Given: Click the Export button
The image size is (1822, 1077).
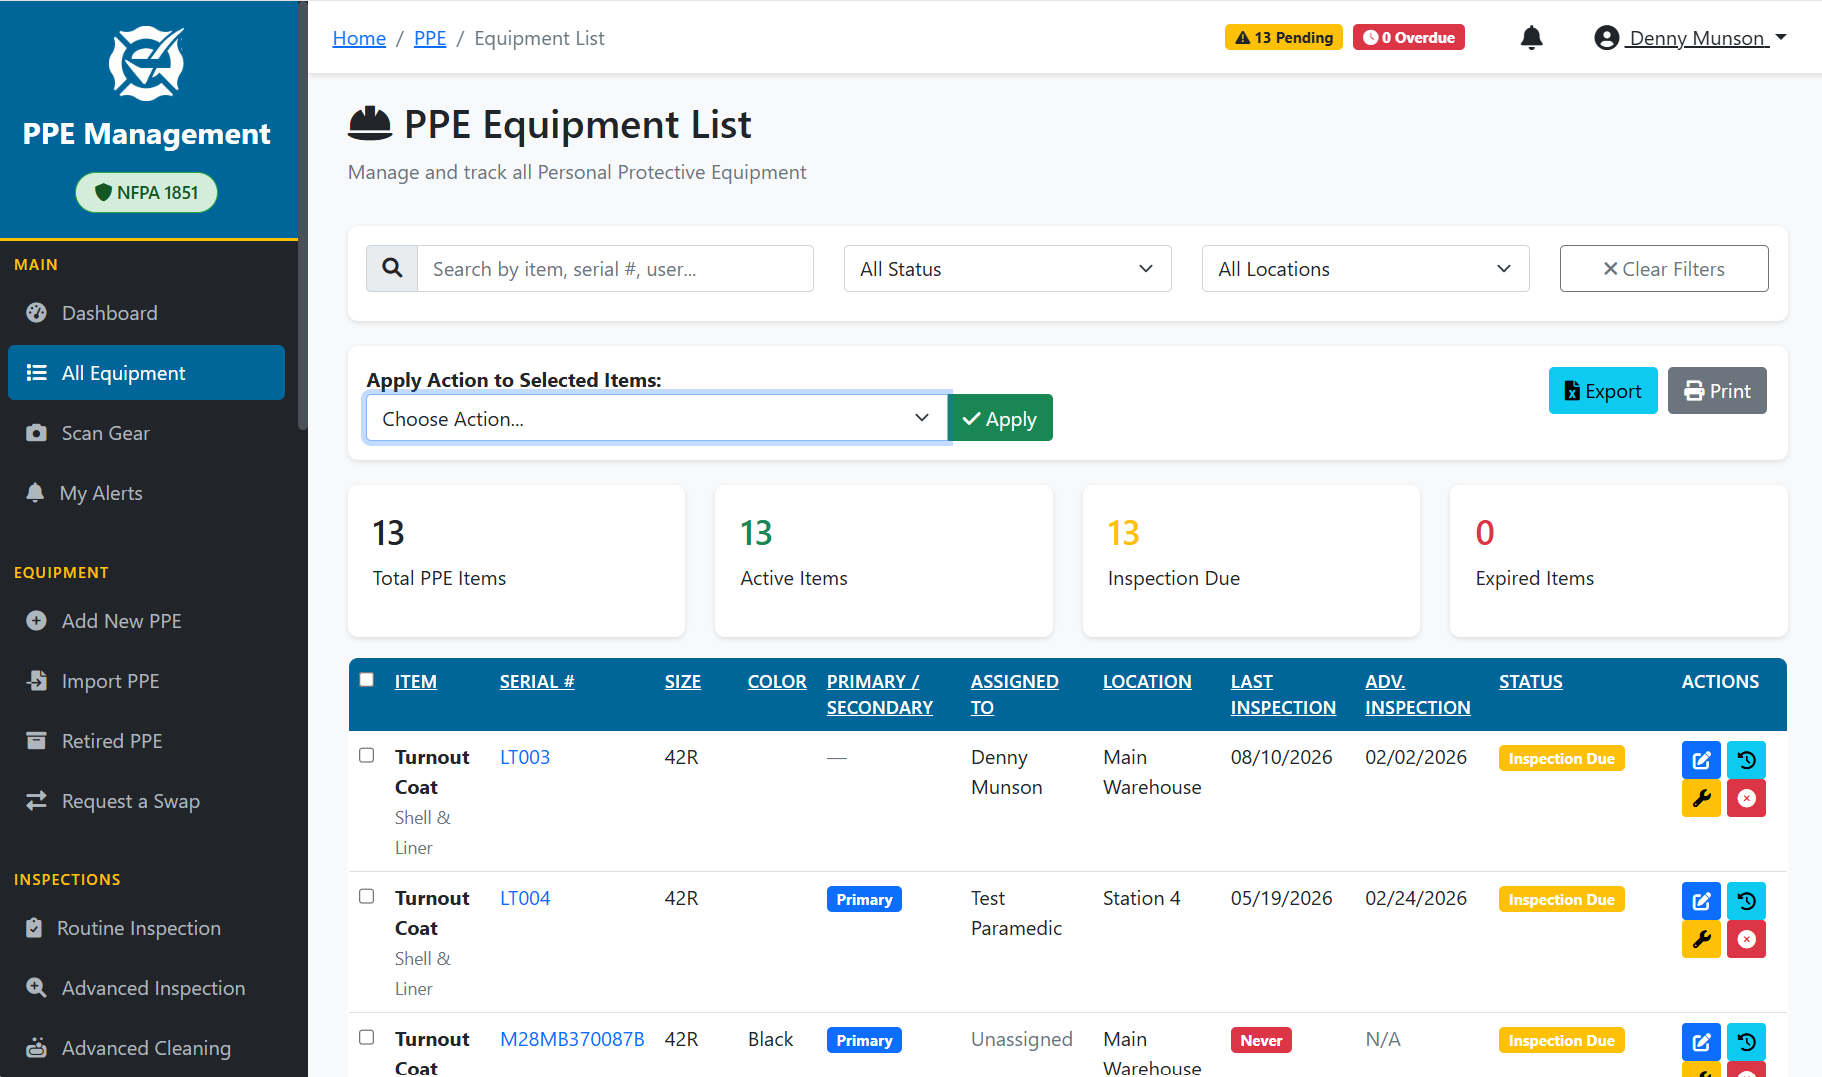Looking at the screenshot, I should (x=1603, y=390).
